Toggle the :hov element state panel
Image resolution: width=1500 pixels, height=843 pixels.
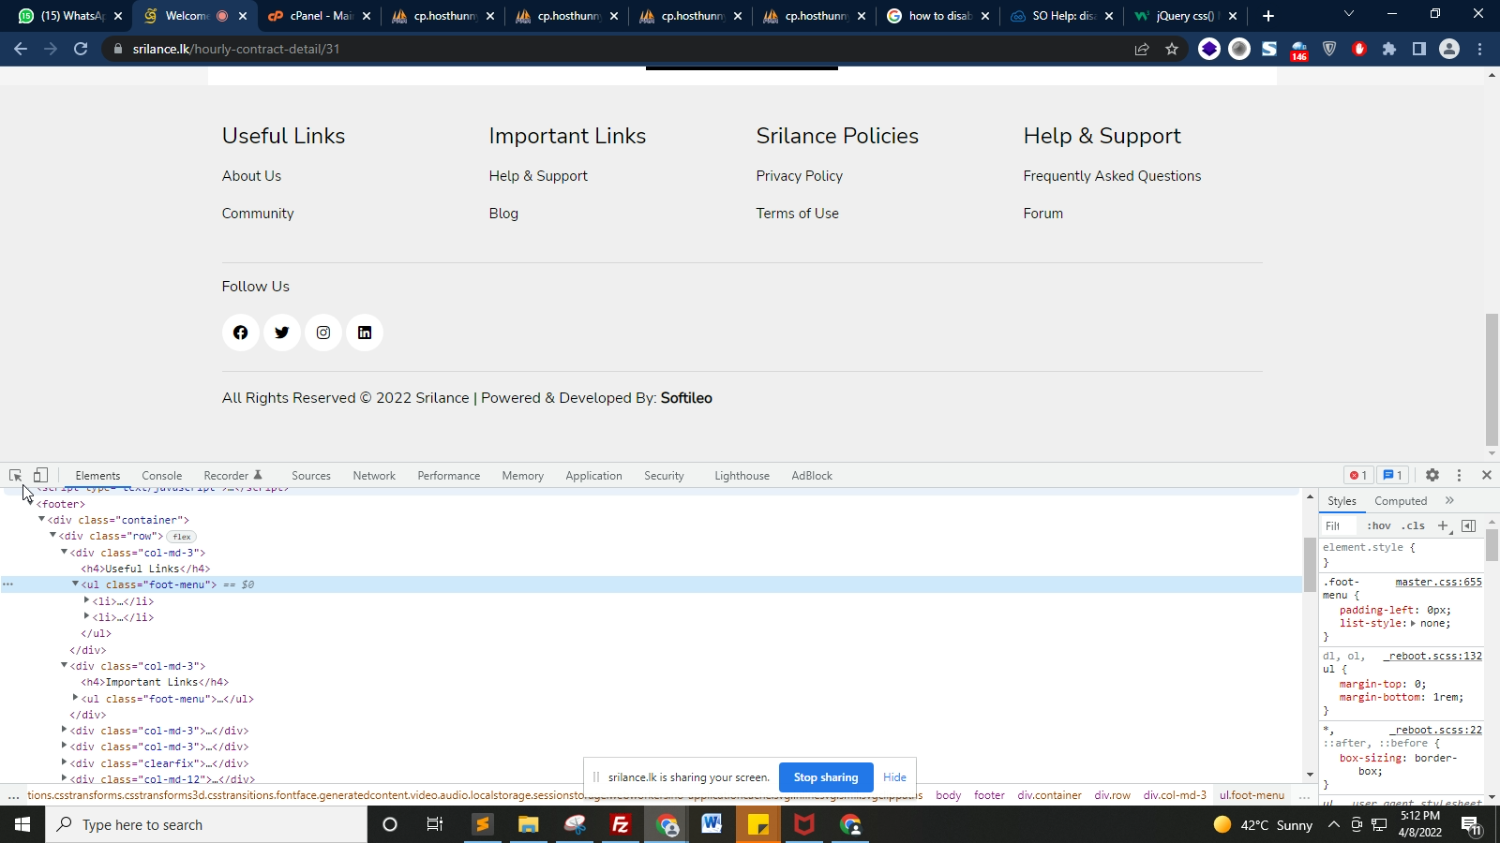point(1378,526)
